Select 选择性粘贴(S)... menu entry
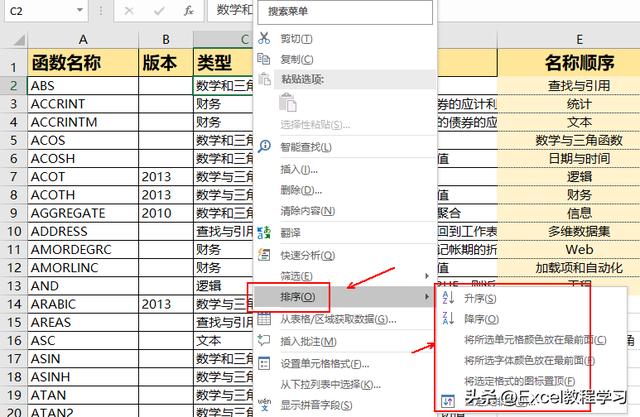The width and height of the screenshot is (640, 417). tap(315, 124)
